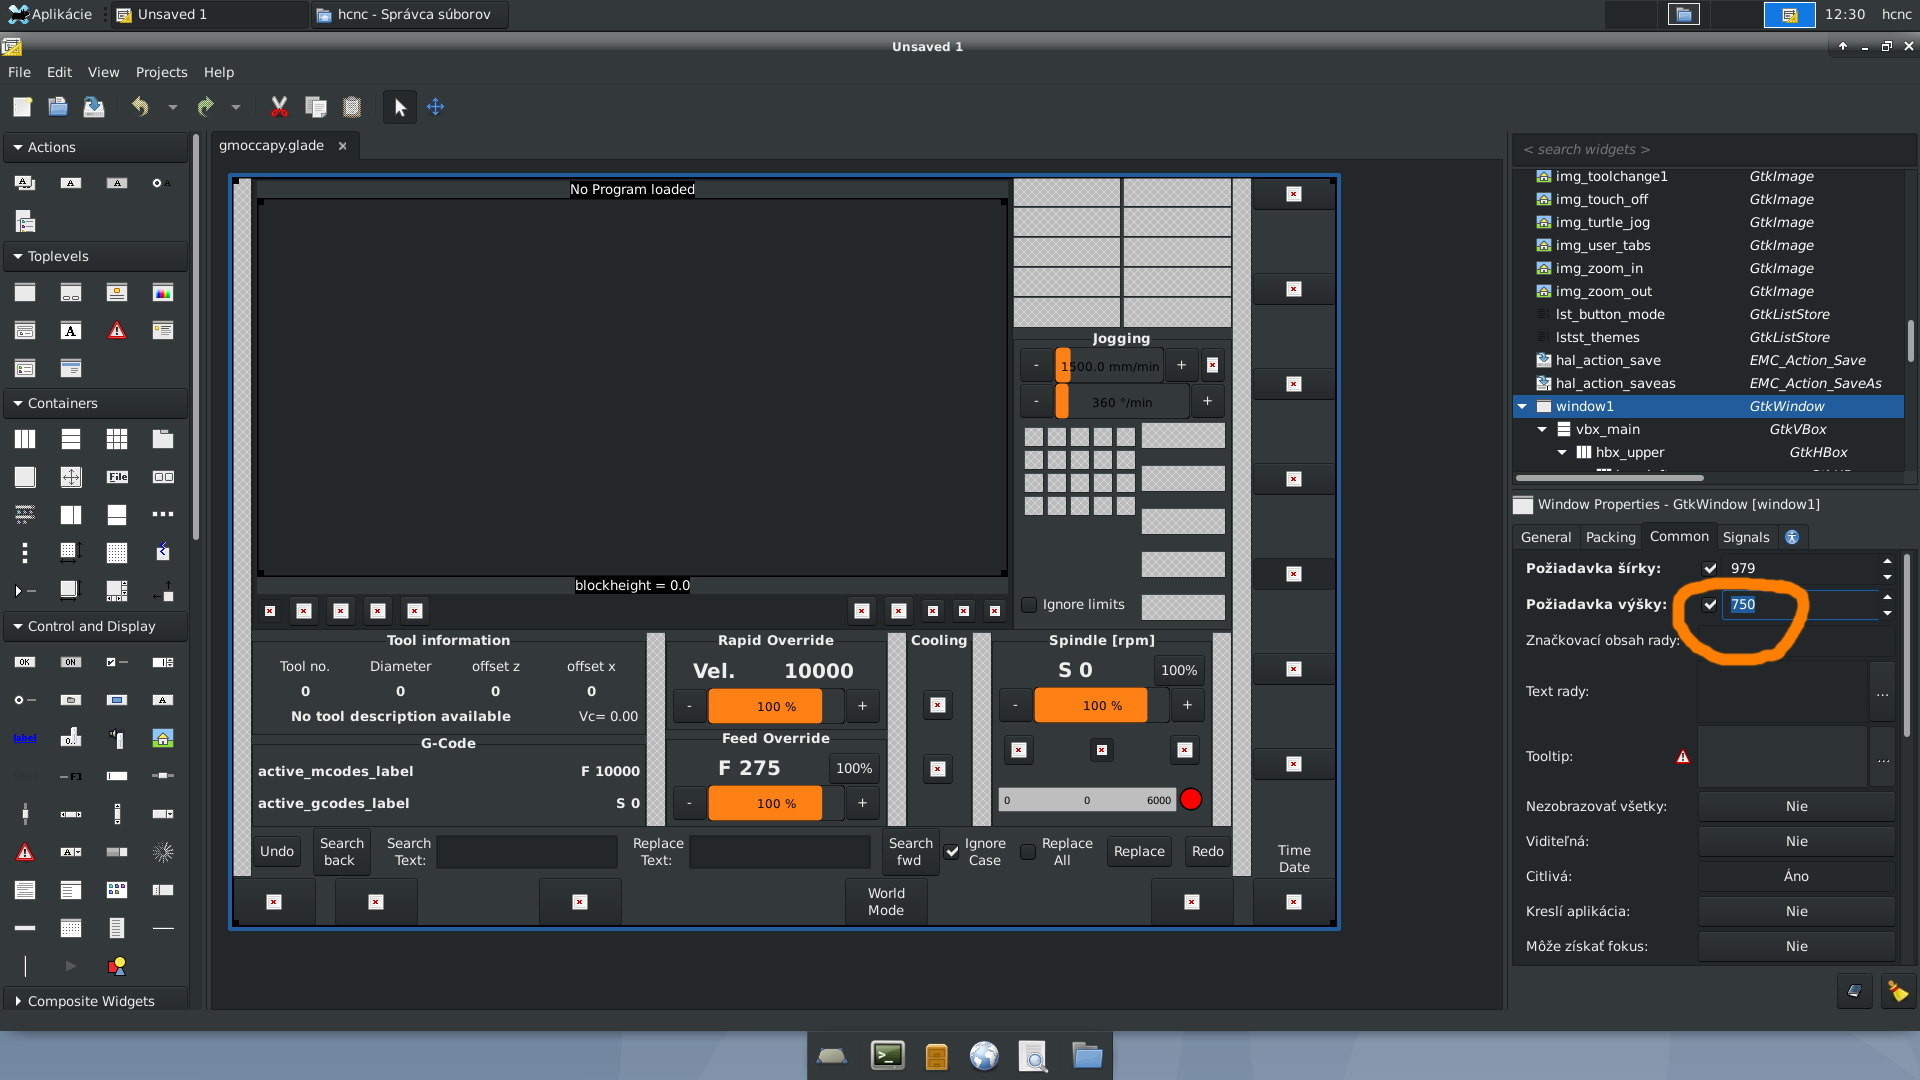This screenshot has height=1080, width=1920.
Task: Toggle the Ignore limits checkbox
Action: [x=1029, y=604]
